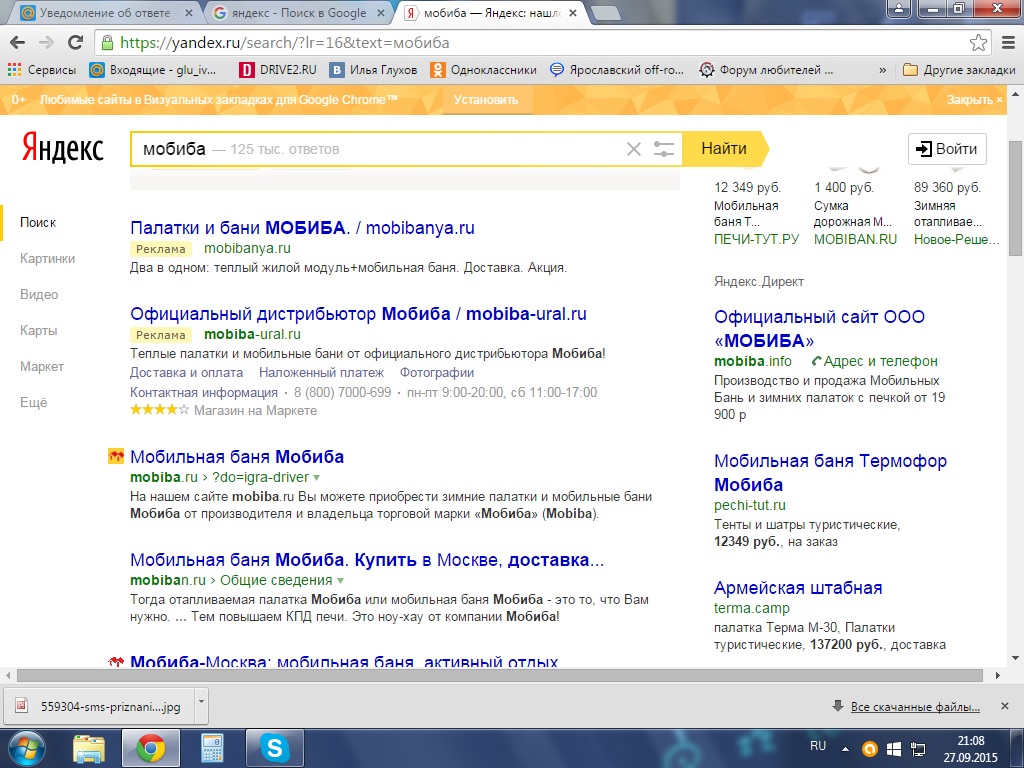1024x768 pixels.
Task: Reload the Yandex search page
Action: pos(76,43)
